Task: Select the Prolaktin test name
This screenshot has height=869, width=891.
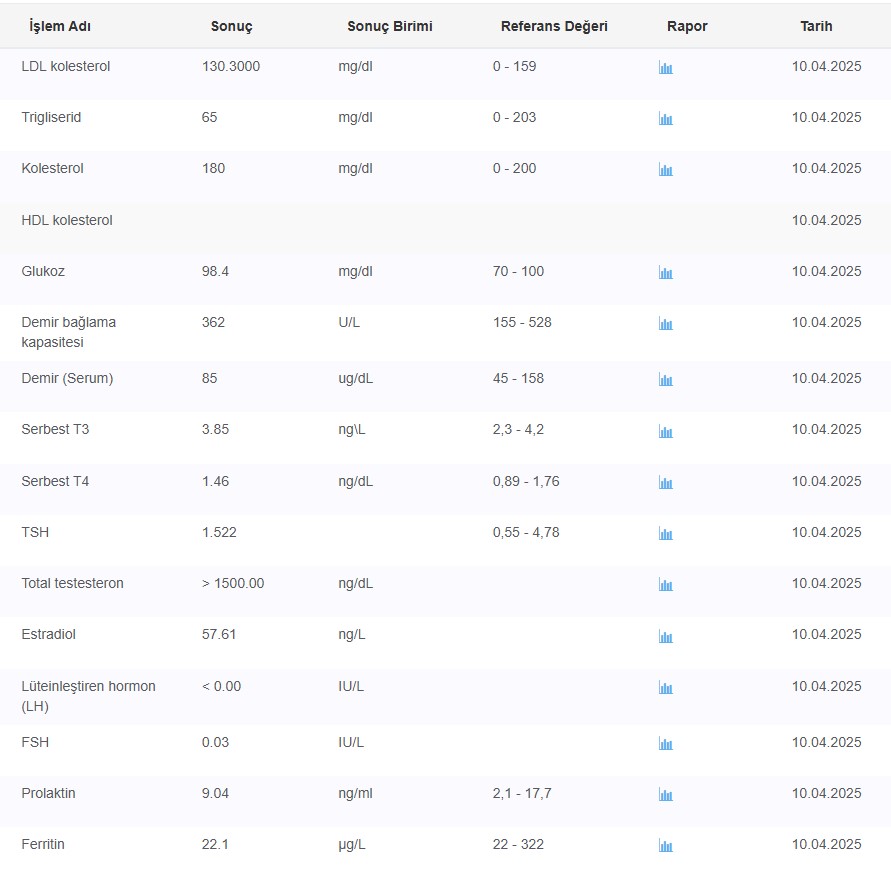Action: tap(48, 793)
